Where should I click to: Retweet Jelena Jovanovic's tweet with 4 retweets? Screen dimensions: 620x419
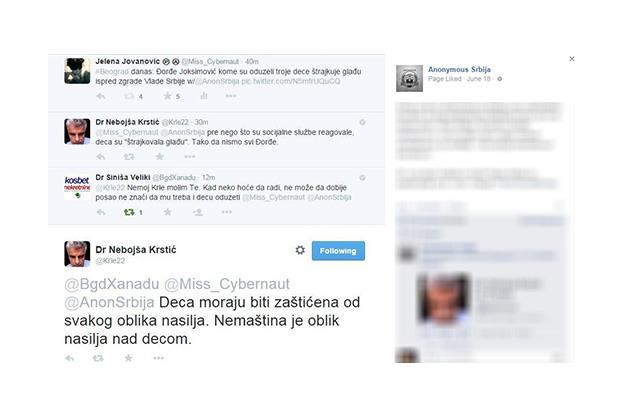point(129,96)
